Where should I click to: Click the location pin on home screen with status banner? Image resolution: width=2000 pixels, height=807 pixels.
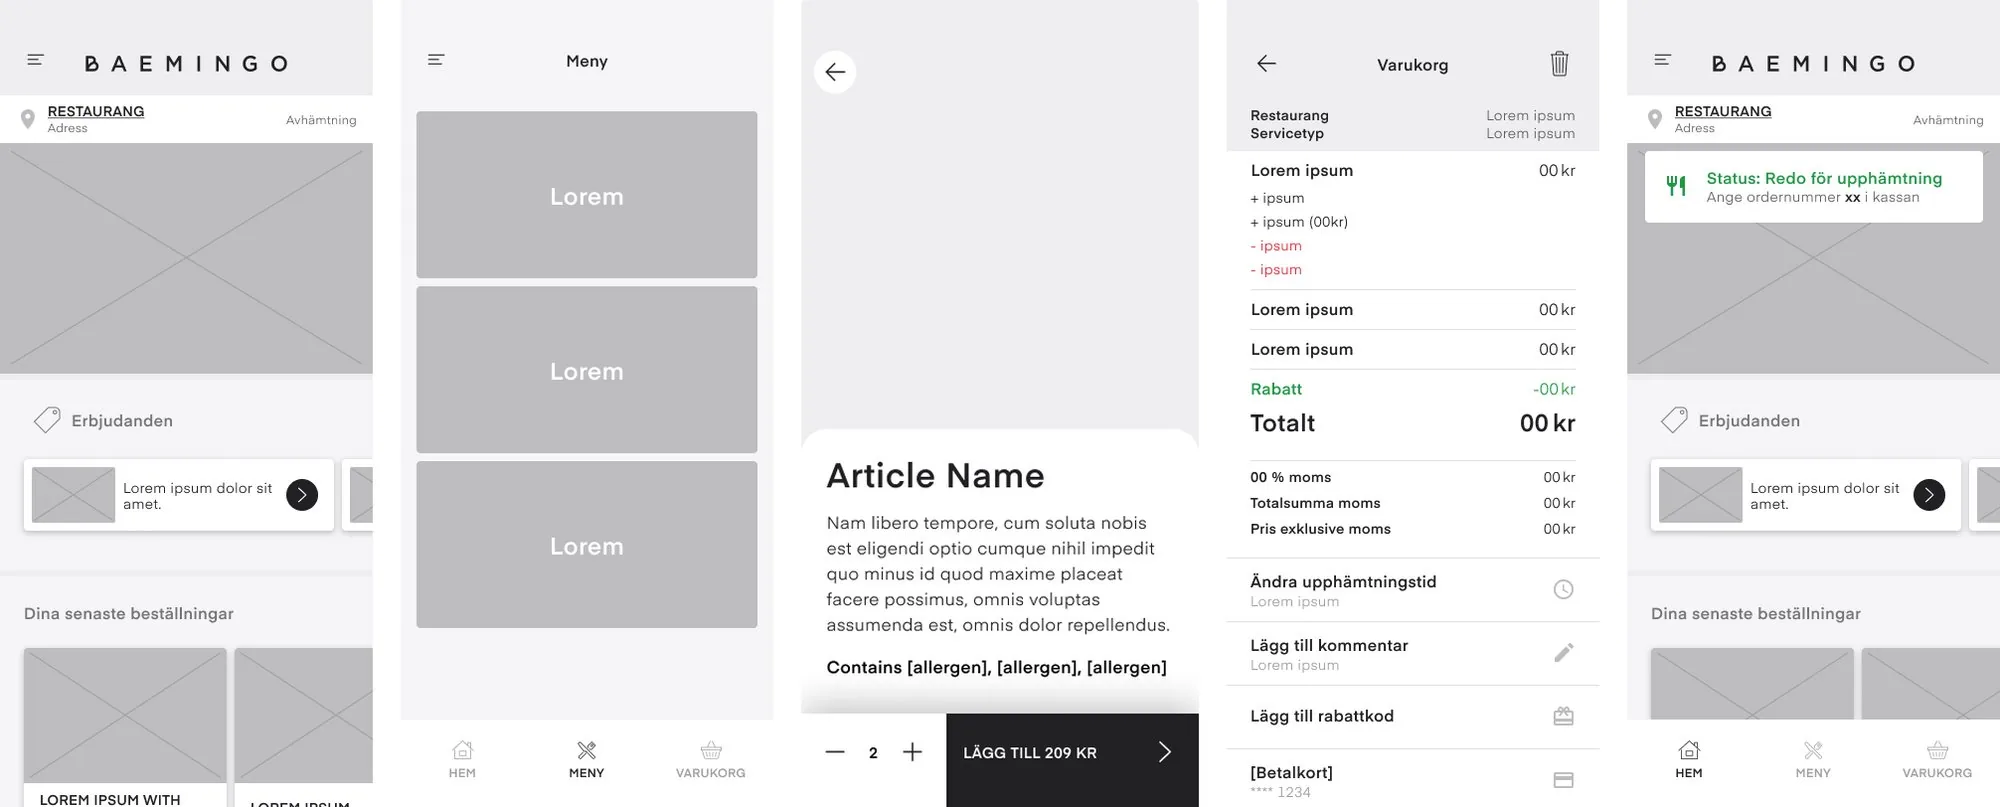click(1655, 120)
